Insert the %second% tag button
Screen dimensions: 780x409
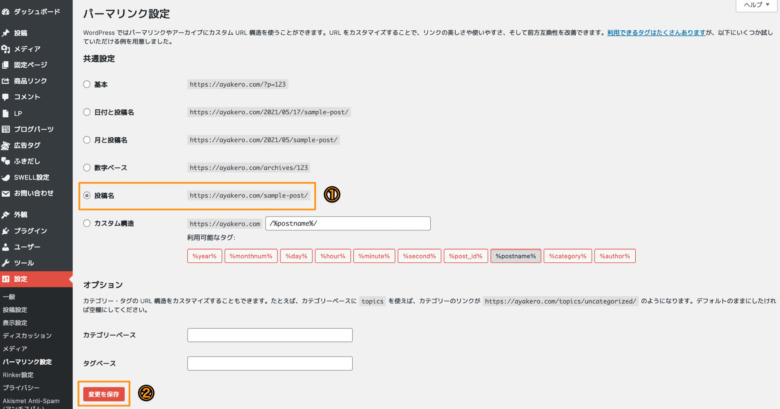coord(419,256)
